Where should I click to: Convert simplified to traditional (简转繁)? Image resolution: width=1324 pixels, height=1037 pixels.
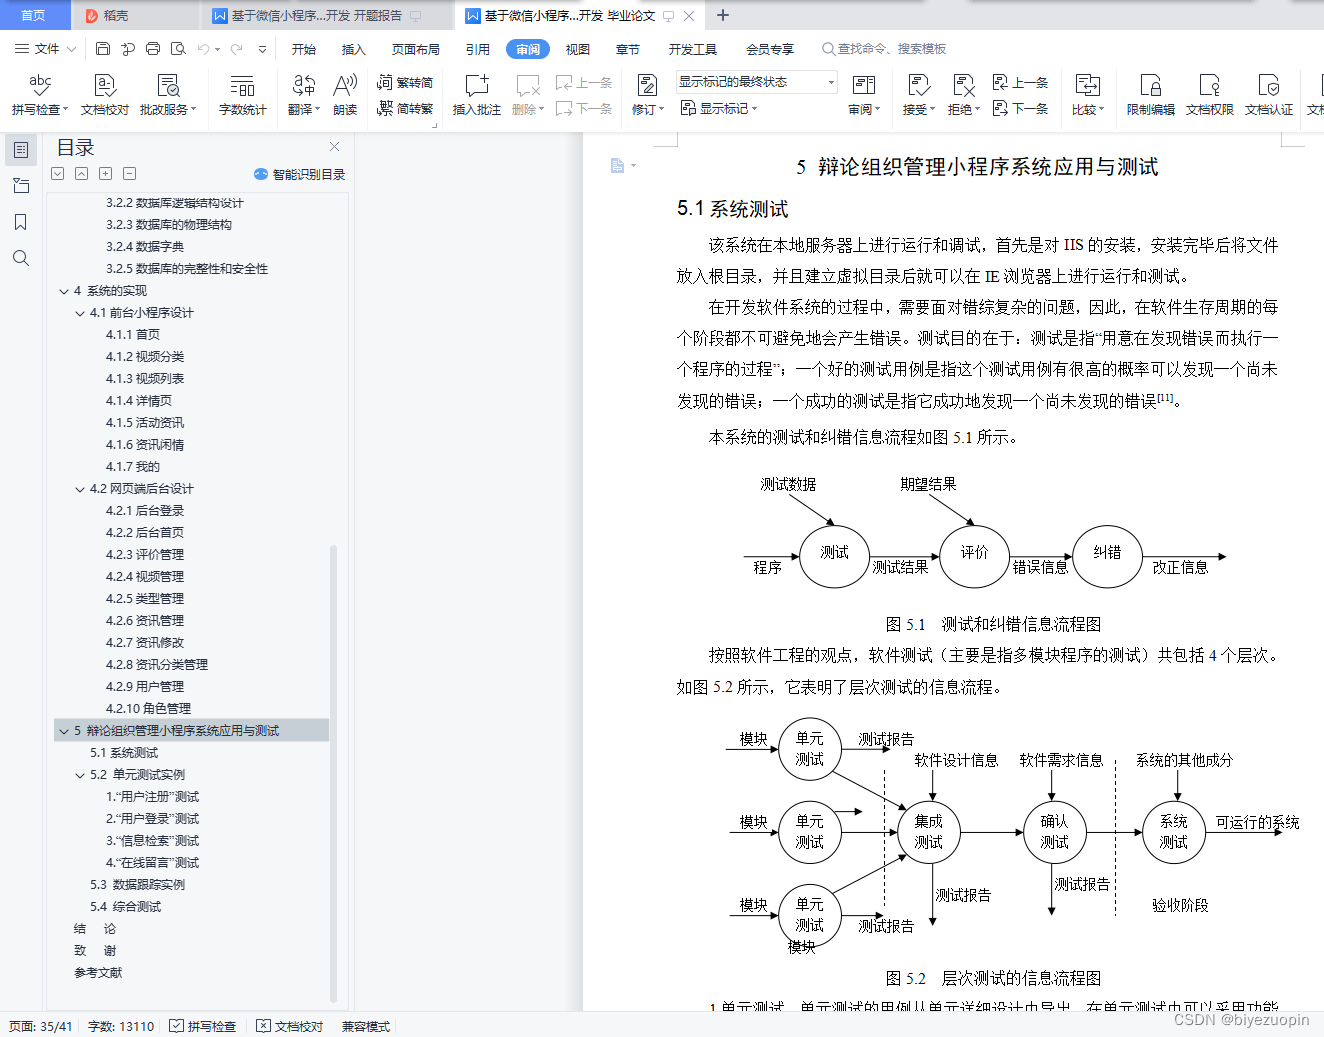(405, 108)
